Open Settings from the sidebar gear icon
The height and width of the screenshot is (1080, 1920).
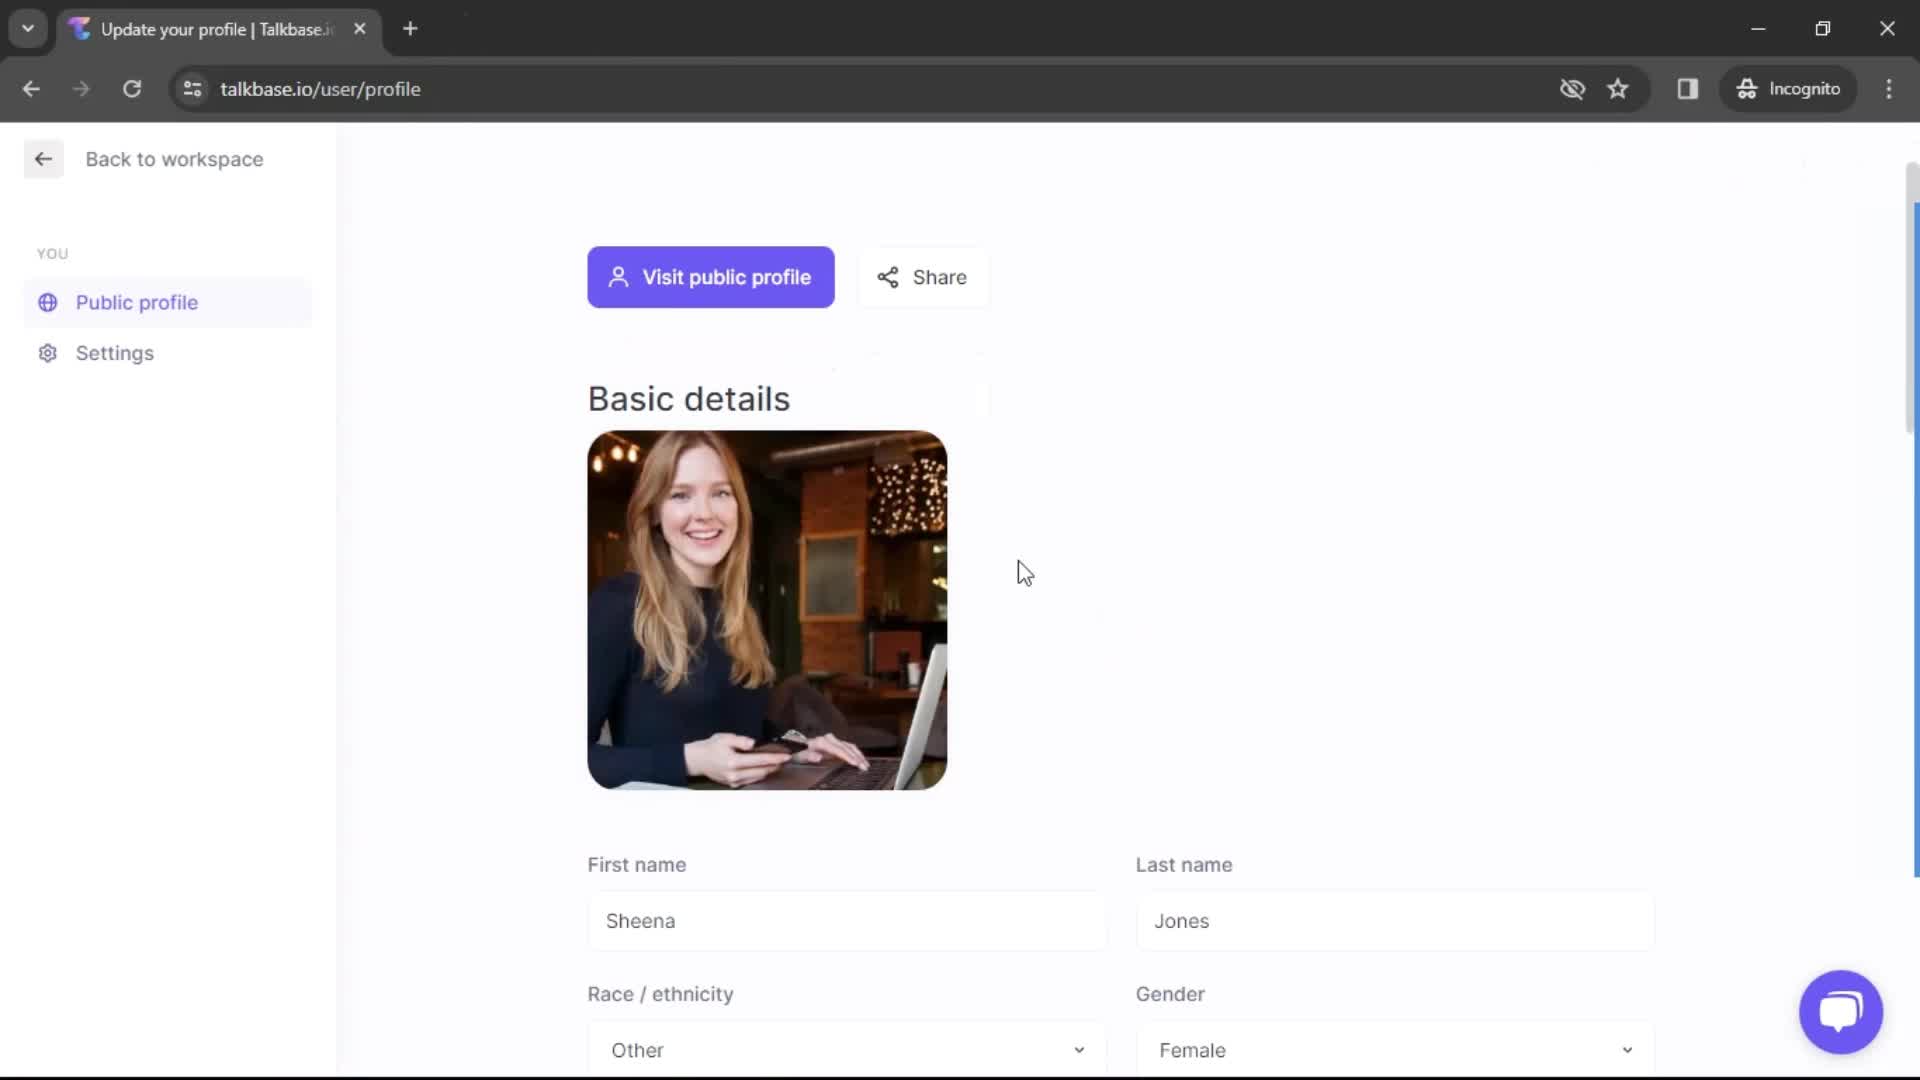(47, 353)
